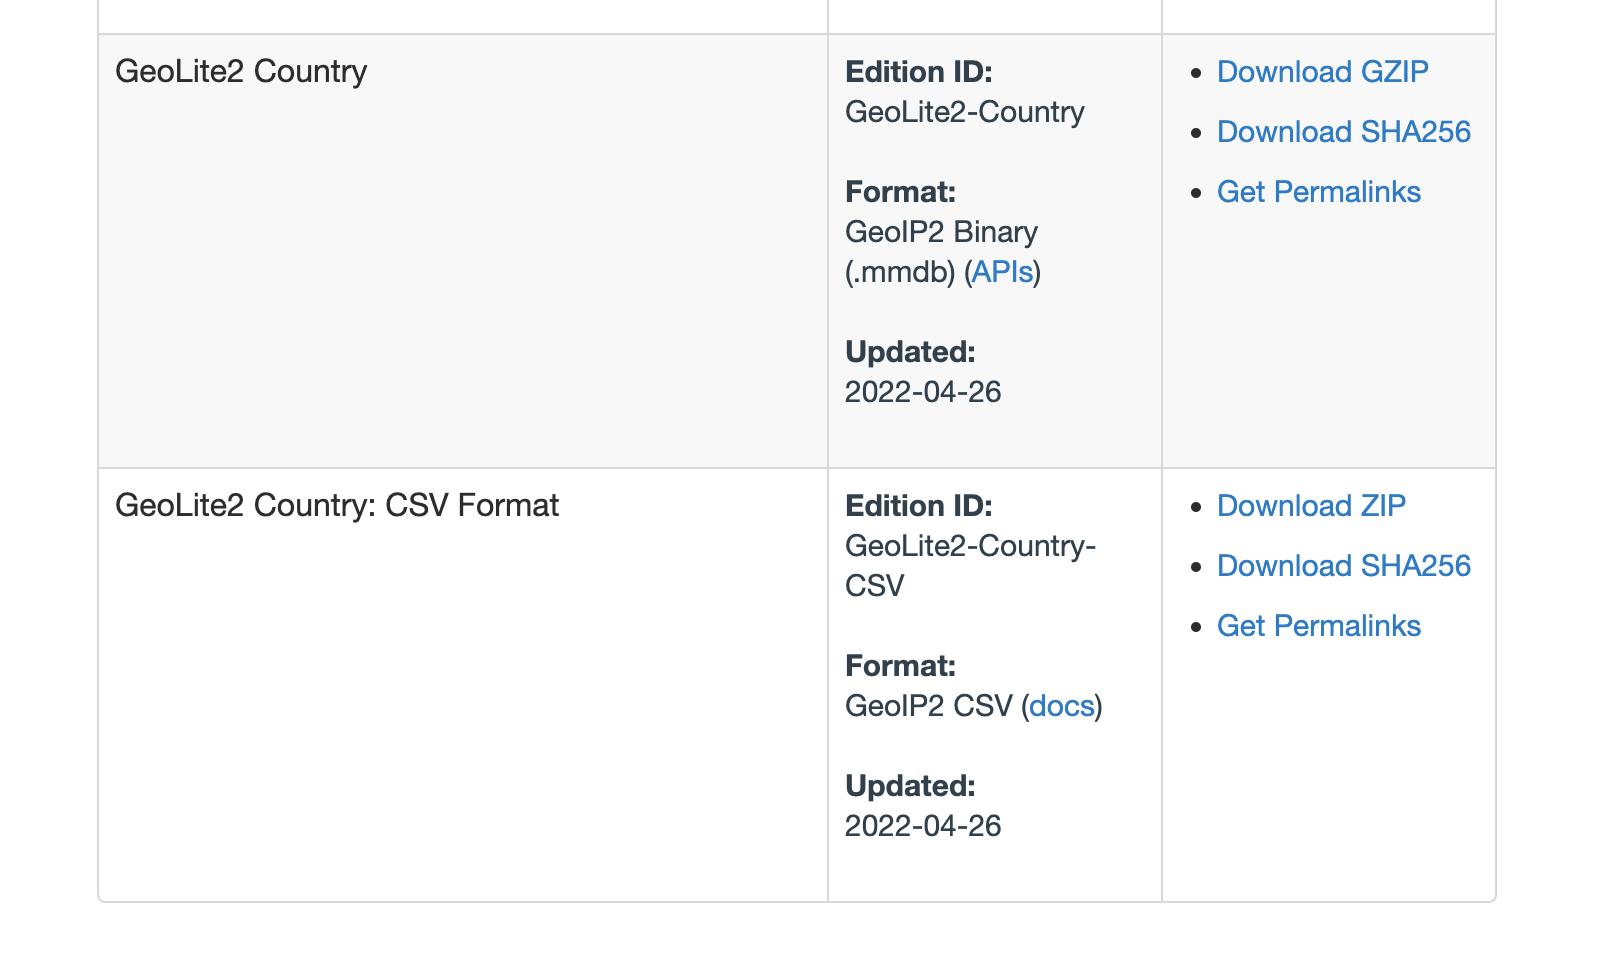Select the GeoLite2 Country row title
The width and height of the screenshot is (1604, 956).
click(x=242, y=71)
